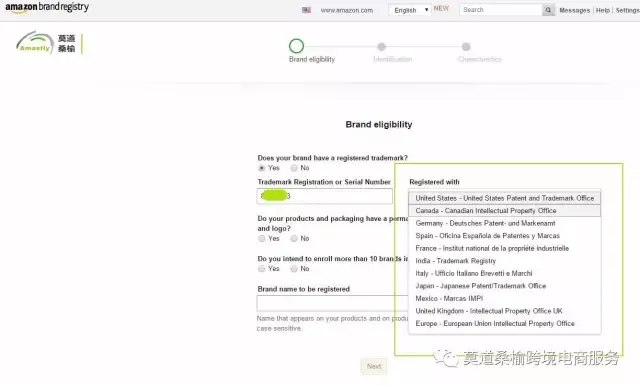This screenshot has height=386, width=640.
Task: Open Settings in the top bar
Action: coord(628,10)
